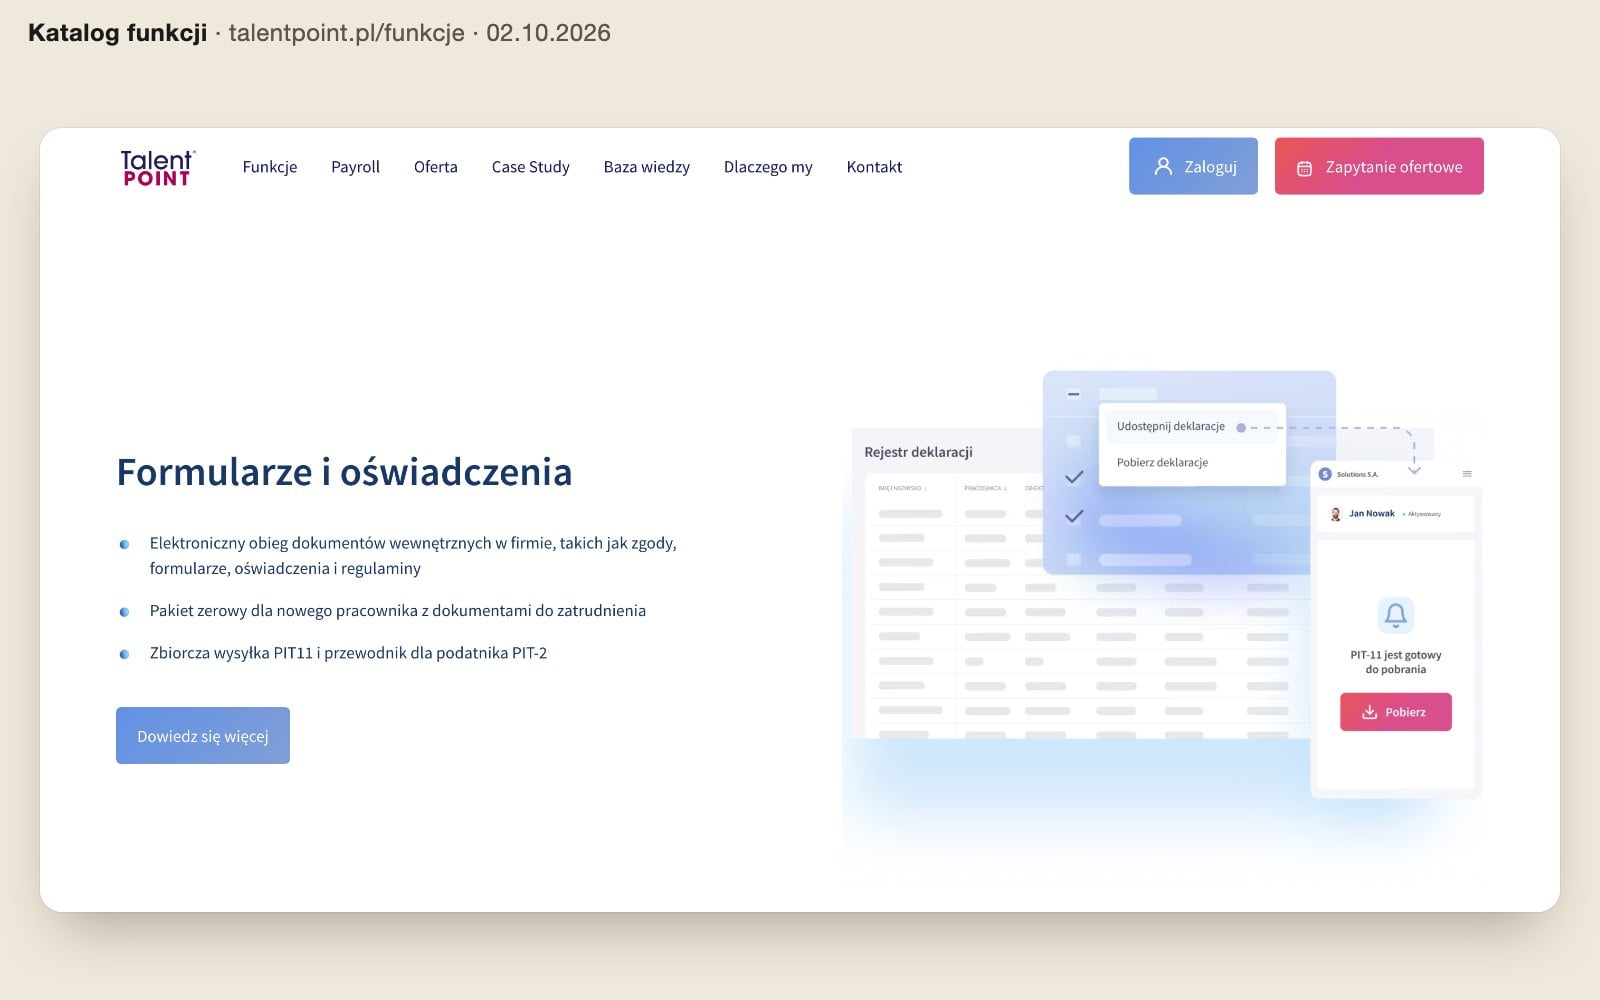
Task: Click the download icon in Pobierz button
Action: [1370, 712]
